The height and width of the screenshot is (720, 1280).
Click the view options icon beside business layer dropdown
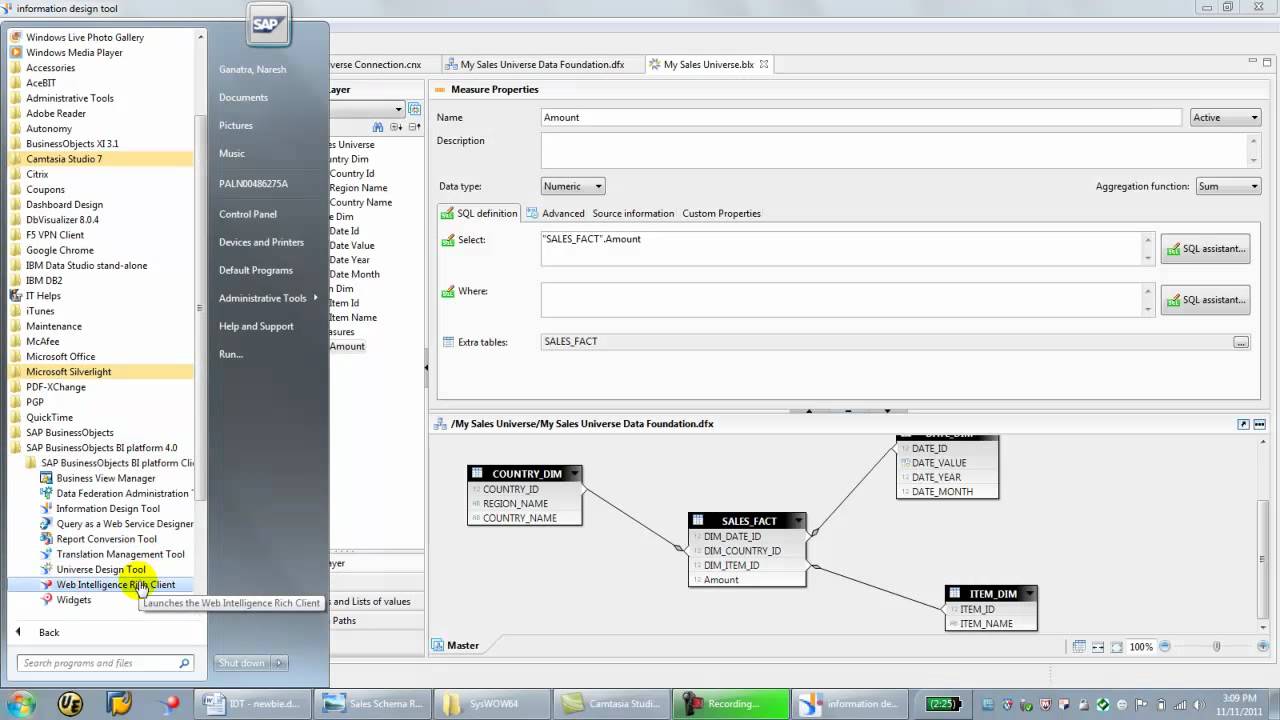[414, 109]
